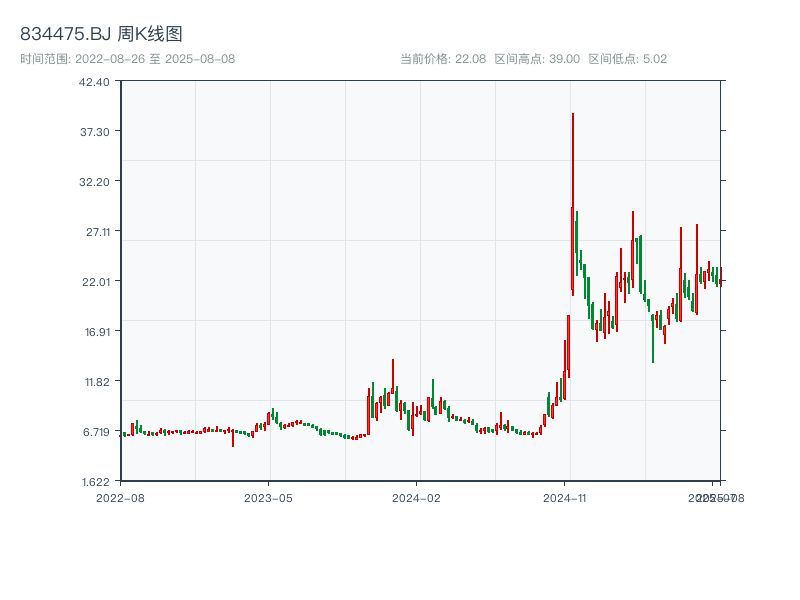Click x-axis label 2024-11
Image resolution: width=800 pixels, height=600 pixels.
click(564, 498)
